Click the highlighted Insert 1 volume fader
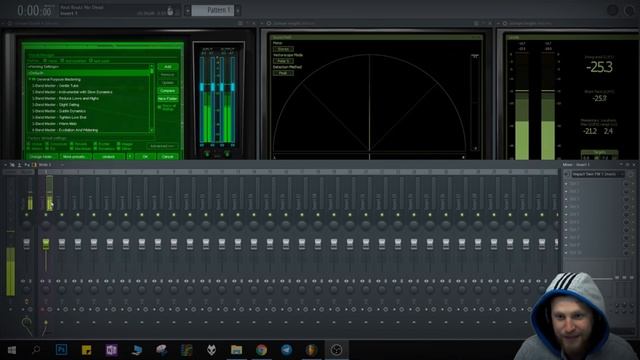Viewport: 640px width, 360px height. [x=46, y=244]
